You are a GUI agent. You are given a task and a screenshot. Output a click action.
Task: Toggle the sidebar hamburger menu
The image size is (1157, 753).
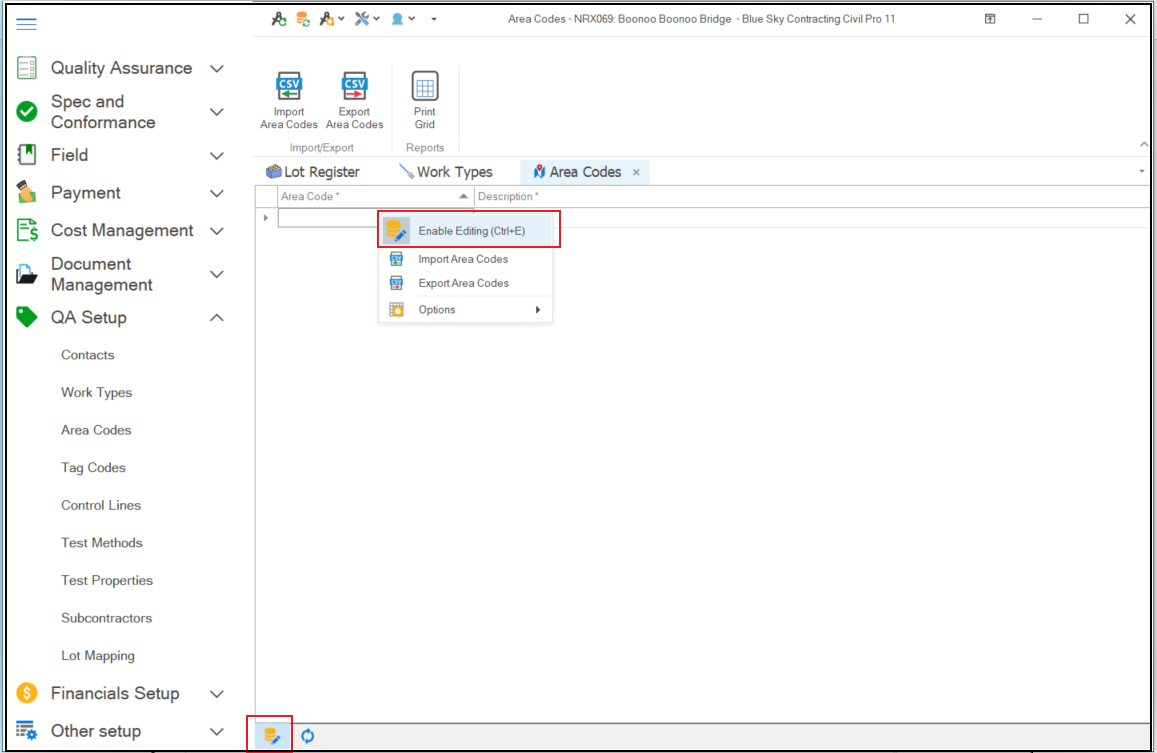[26, 24]
